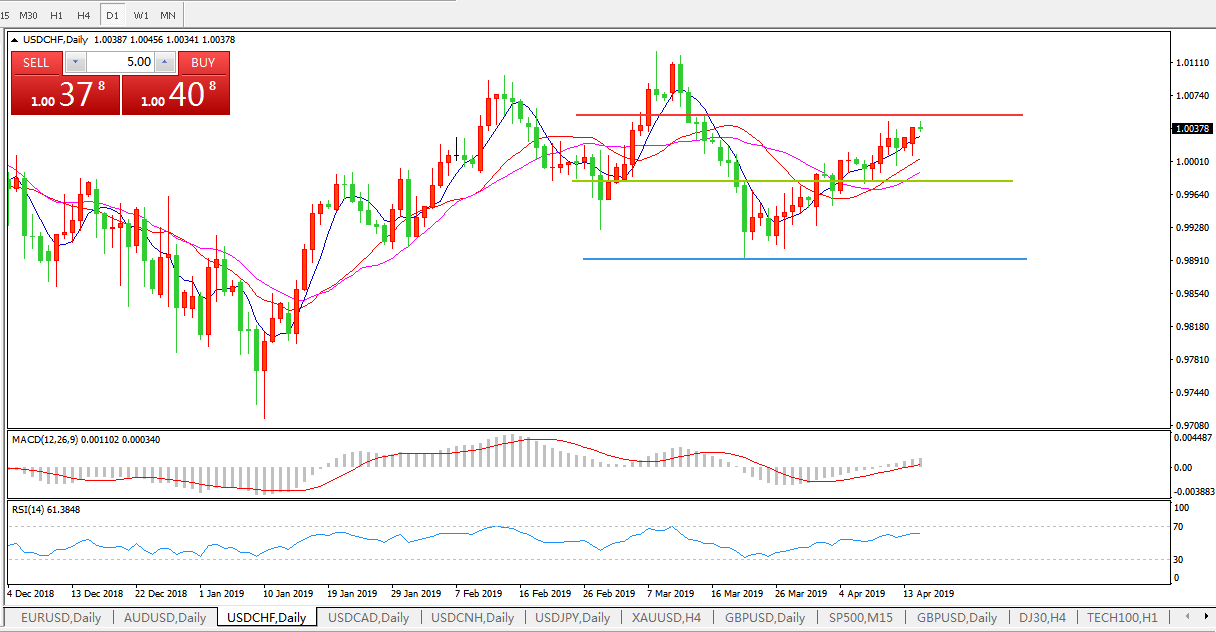Increase trade volume with up arrow
Screen dimensions: 1216x632
pos(165,62)
